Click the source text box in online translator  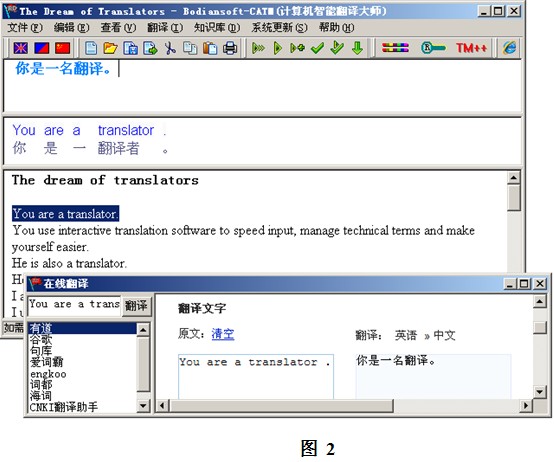(x=256, y=377)
